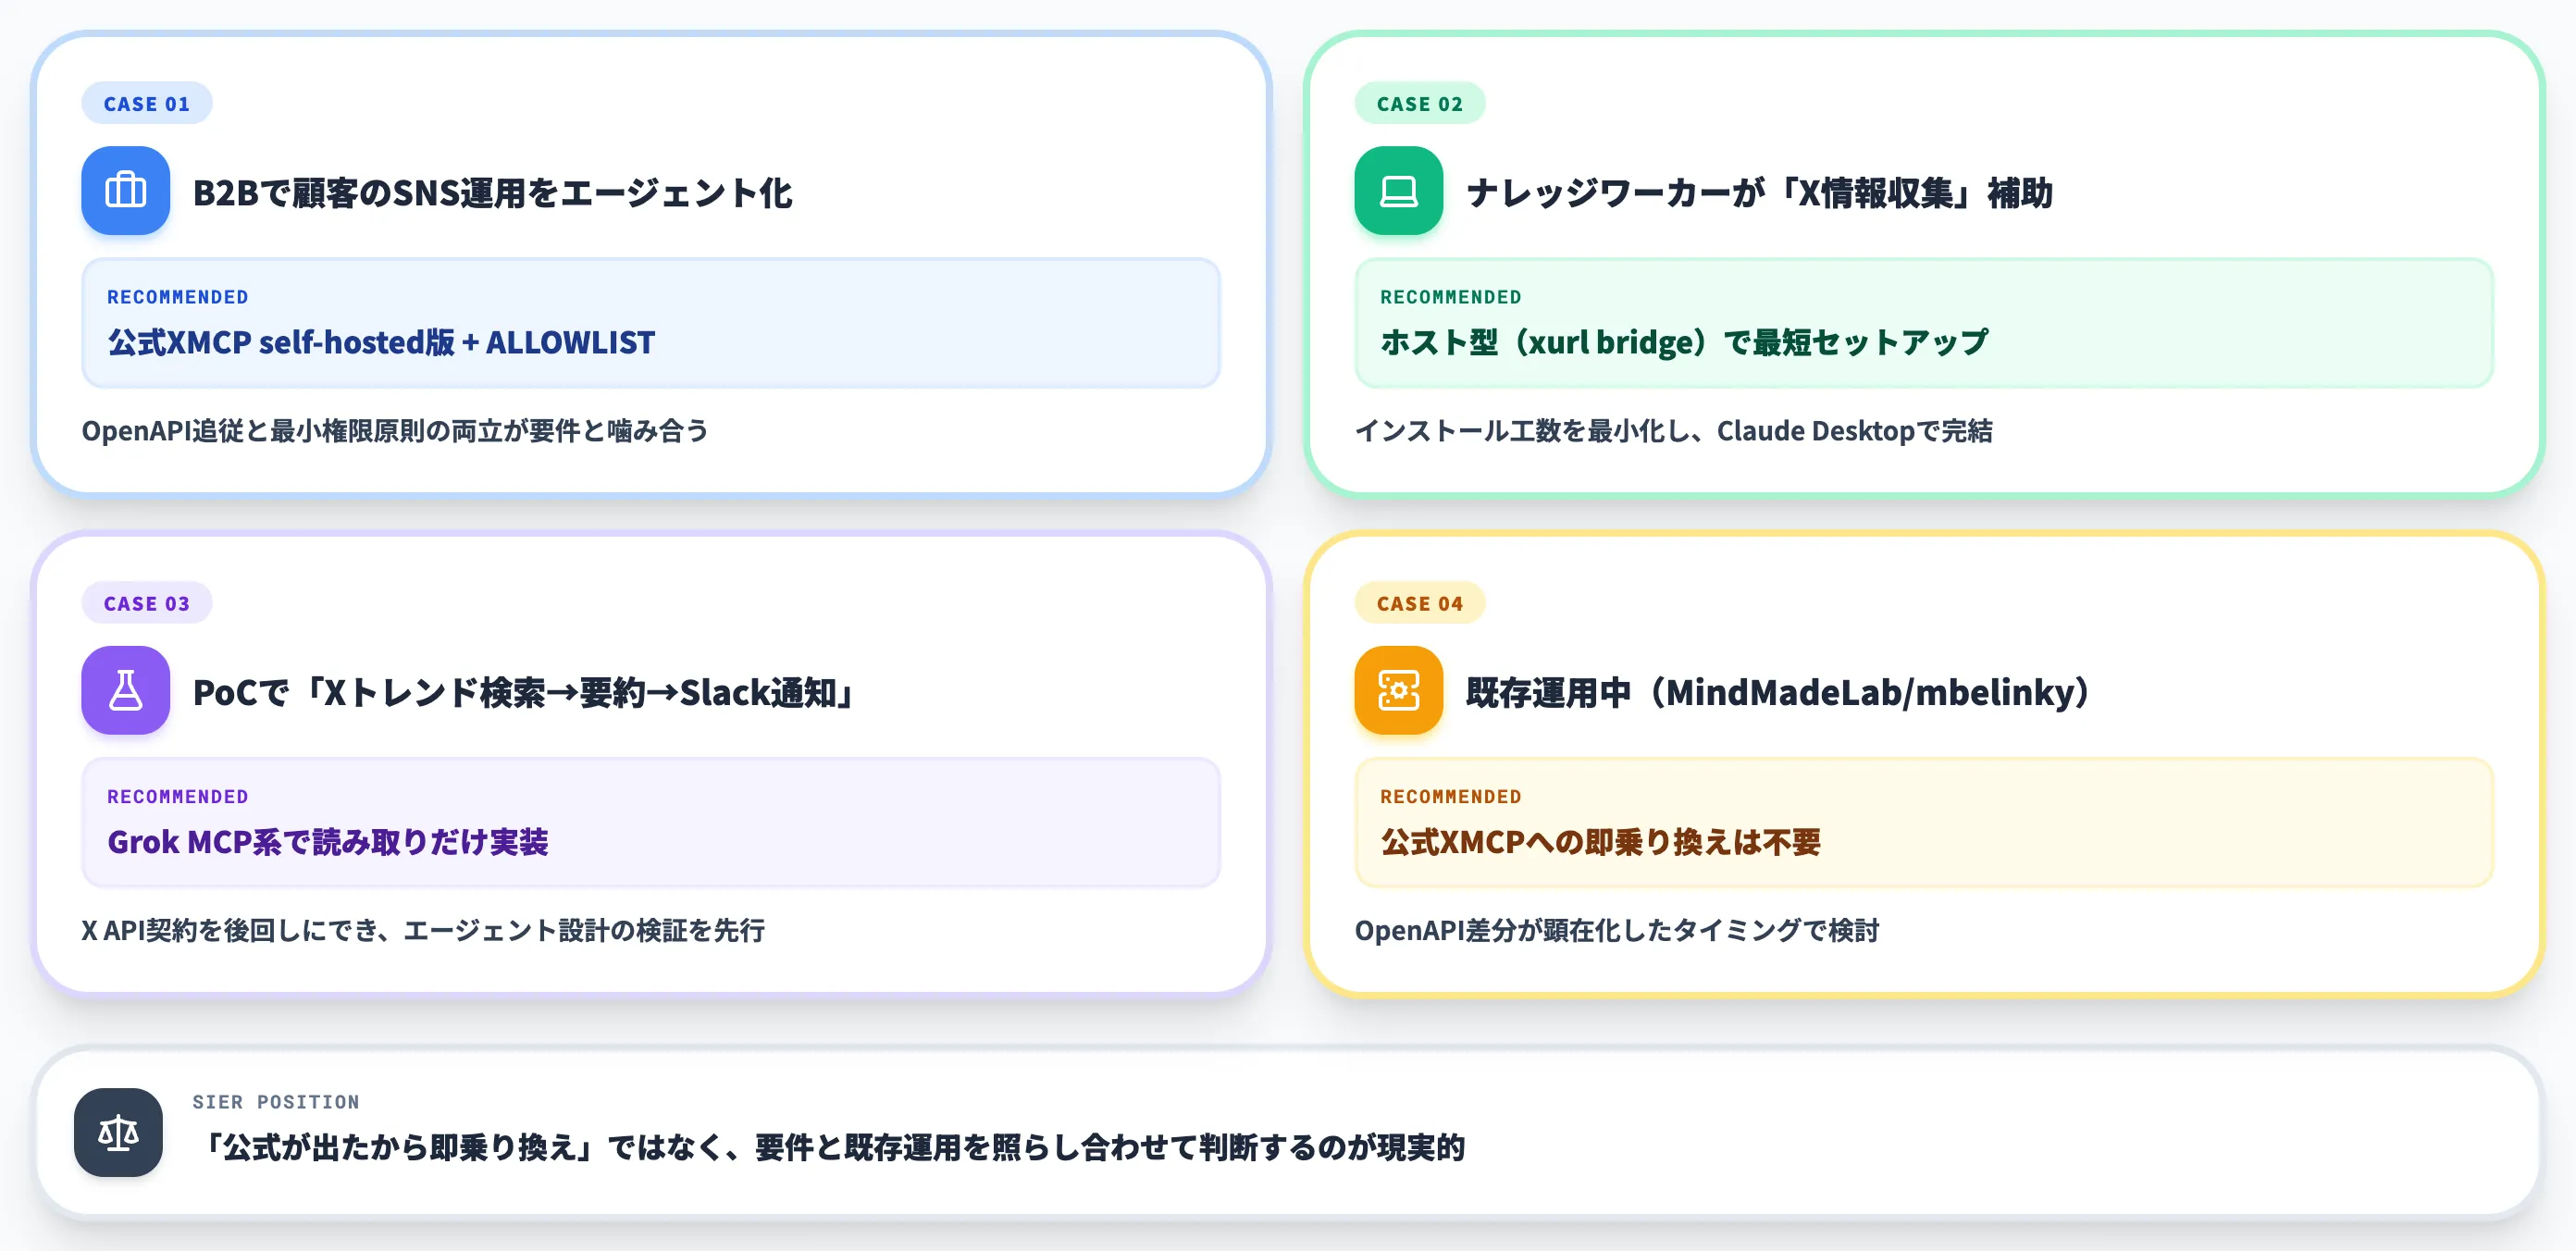Click text インストール工数を最小化し、Claude Desktopで完結
Image resolution: width=2576 pixels, height=1251 pixels.
pyautogui.click(x=1673, y=431)
